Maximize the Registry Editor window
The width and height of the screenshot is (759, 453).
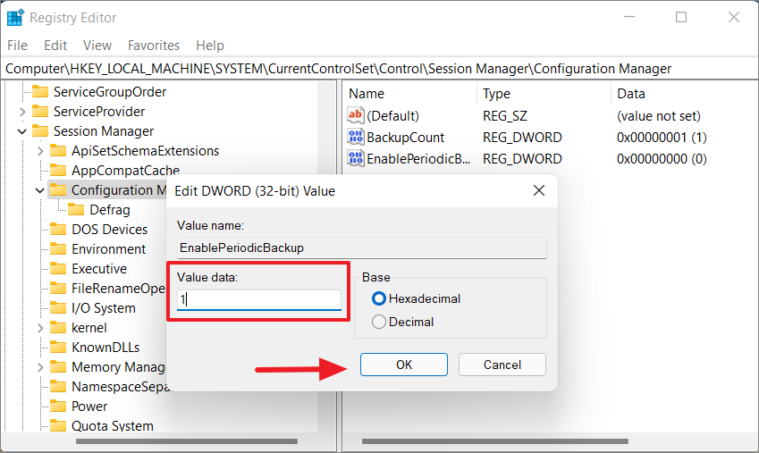pyautogui.click(x=681, y=17)
